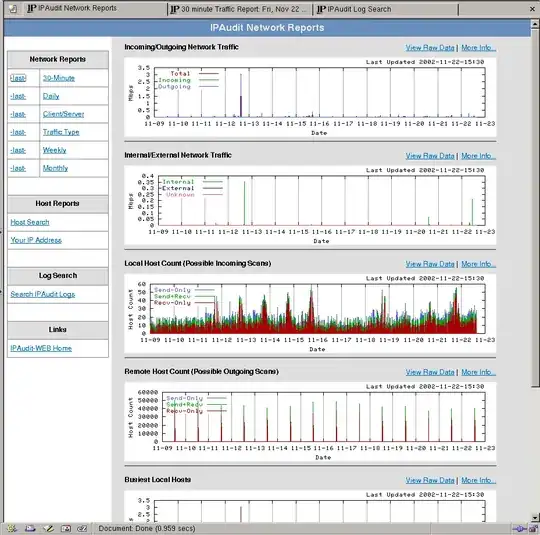
Task: Close the current tab with X button
Action: pos(532,9)
